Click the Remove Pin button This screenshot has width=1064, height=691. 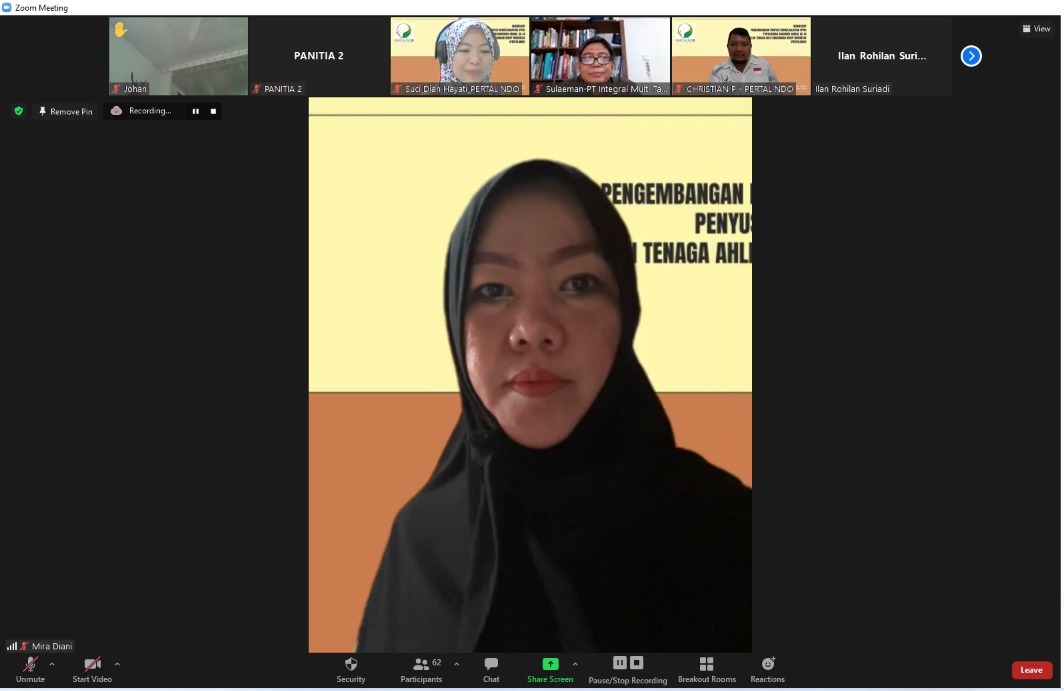pyautogui.click(x=65, y=111)
